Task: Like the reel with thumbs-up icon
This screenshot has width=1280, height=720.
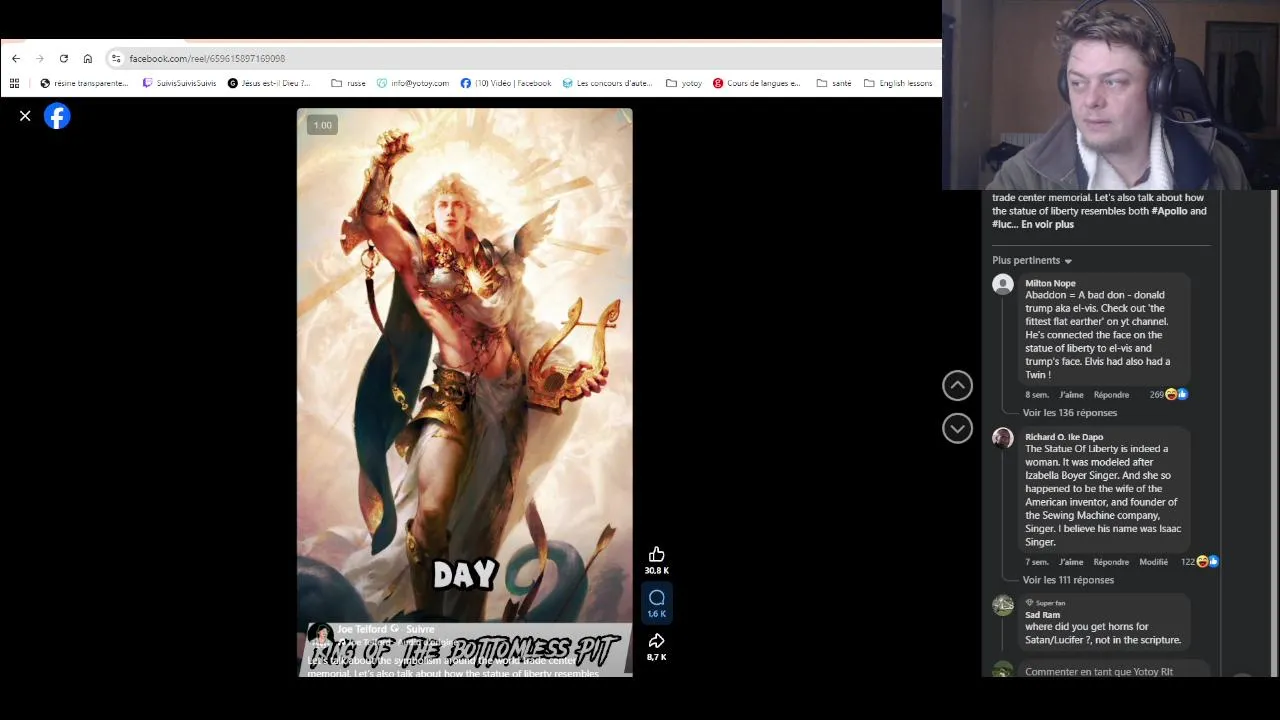Action: point(656,555)
